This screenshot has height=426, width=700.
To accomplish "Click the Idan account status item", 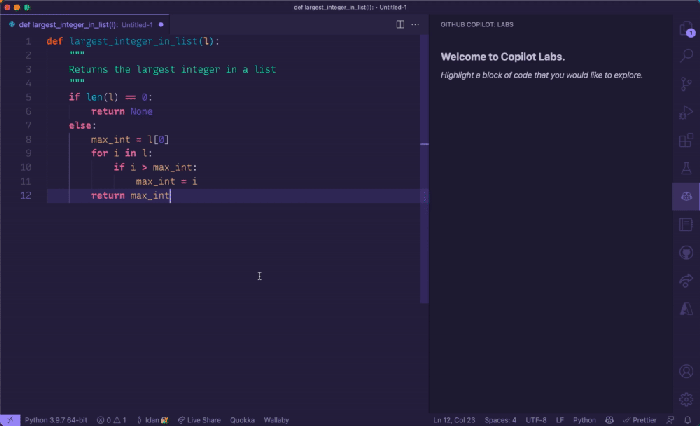I will click(x=152, y=420).
